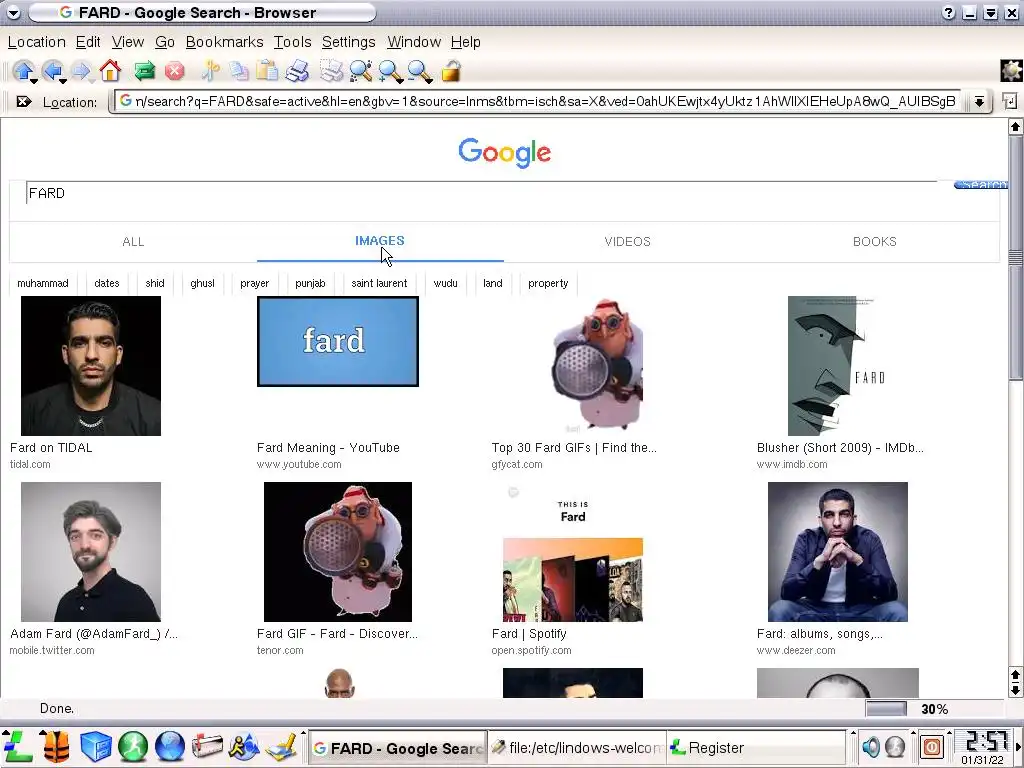This screenshot has width=1024, height=768.
Task: Open the Lindows L launch menu
Action: point(17,746)
